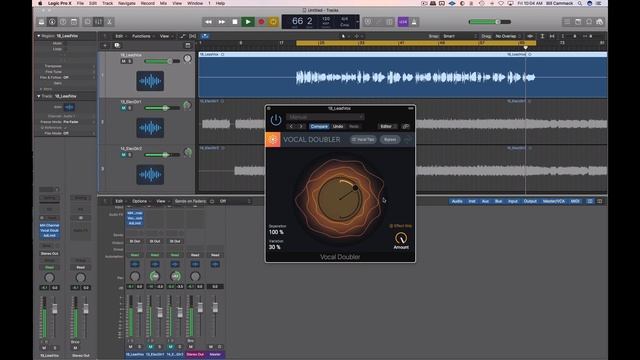640x360 pixels.
Task: Click Undo in the plugin header
Action: click(x=338, y=127)
